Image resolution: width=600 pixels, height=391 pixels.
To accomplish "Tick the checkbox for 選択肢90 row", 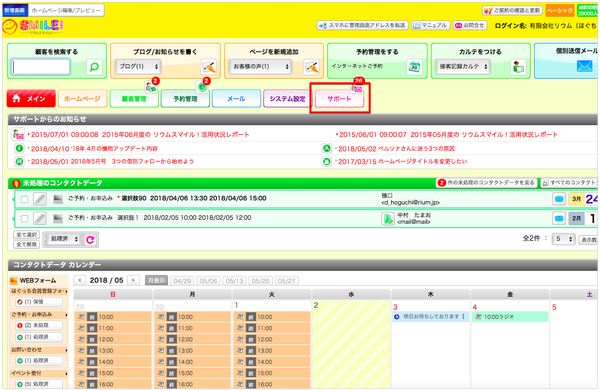I will point(24,199).
